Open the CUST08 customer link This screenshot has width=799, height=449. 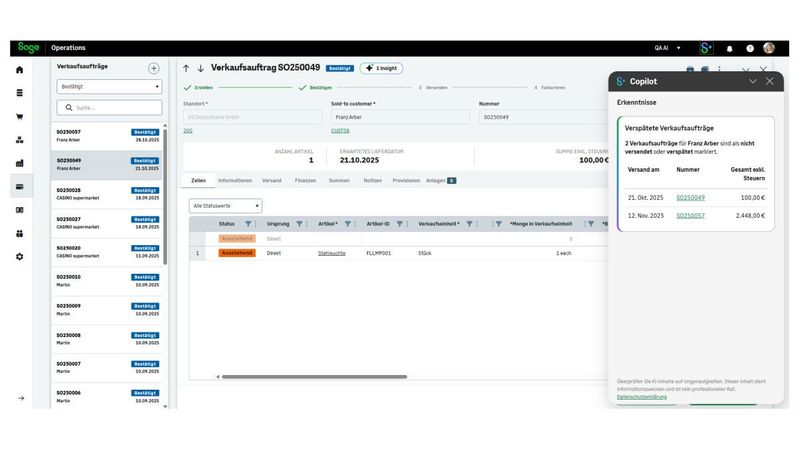click(x=340, y=130)
